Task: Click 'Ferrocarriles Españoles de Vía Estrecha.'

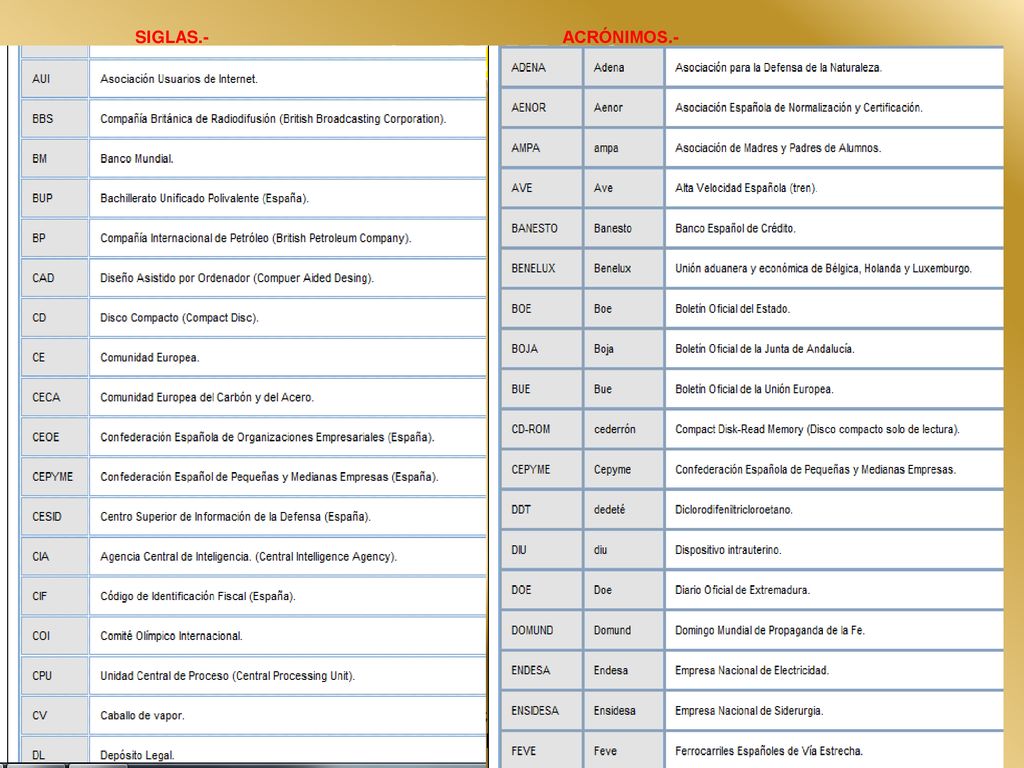Action: (769, 751)
